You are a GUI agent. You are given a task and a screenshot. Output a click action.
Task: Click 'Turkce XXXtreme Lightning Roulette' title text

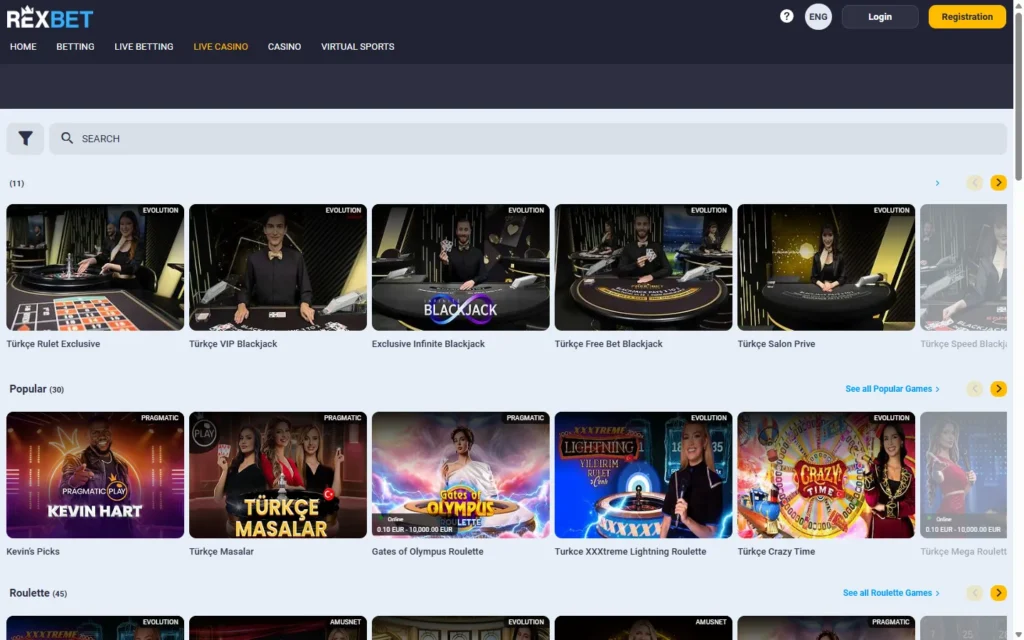coord(630,552)
